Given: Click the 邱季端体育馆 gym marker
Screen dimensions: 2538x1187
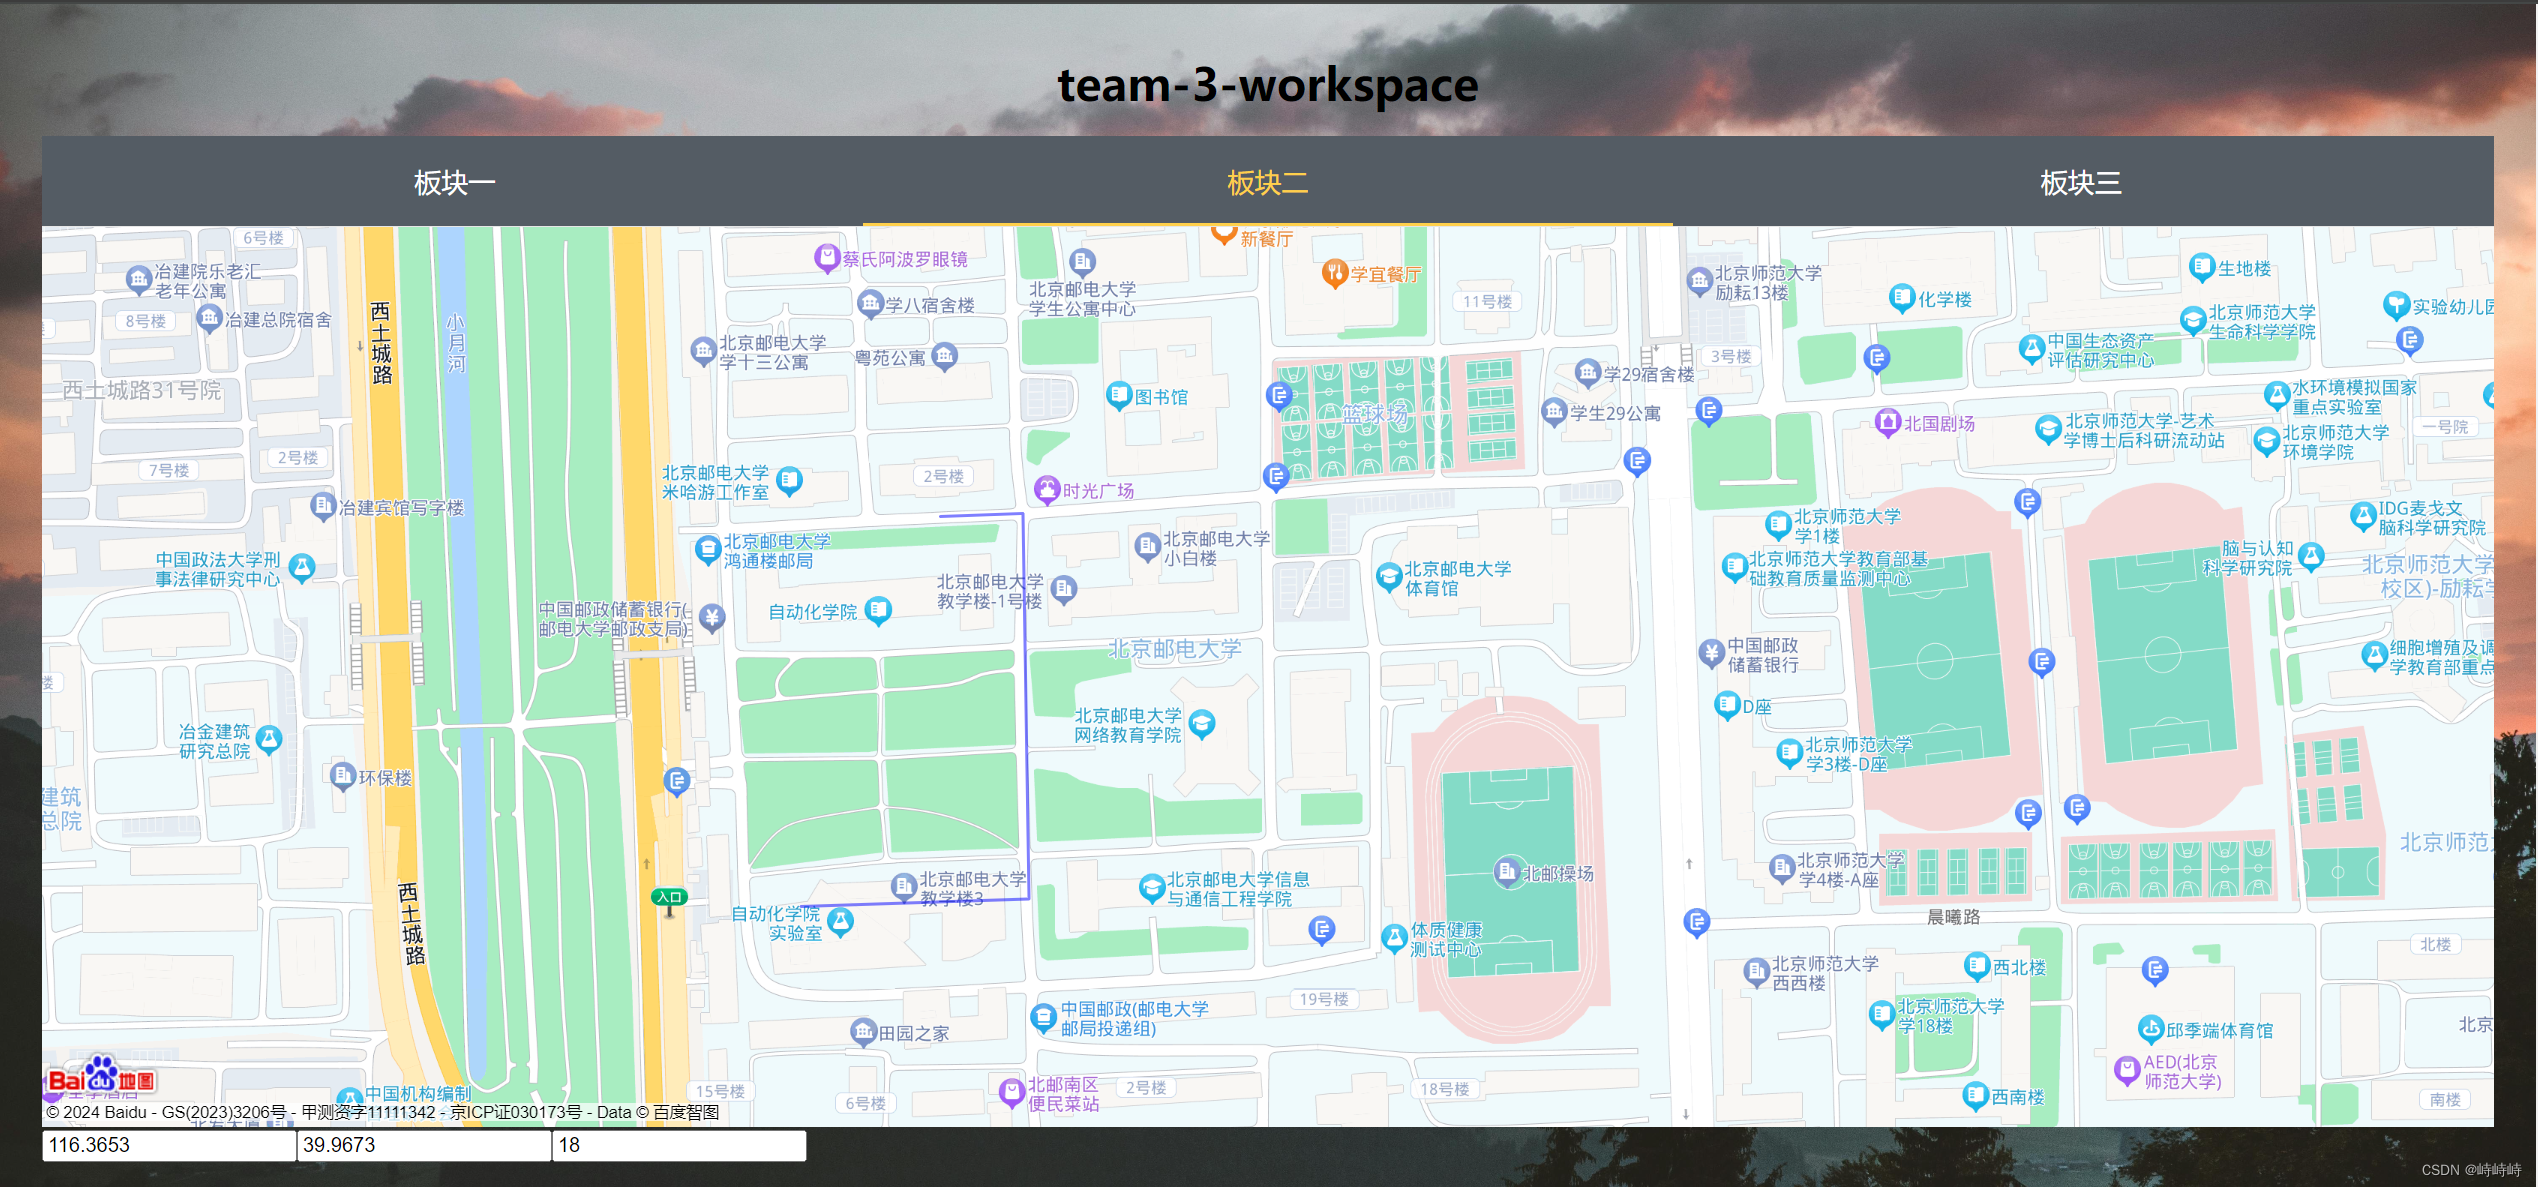Looking at the screenshot, I should click(2151, 1028).
